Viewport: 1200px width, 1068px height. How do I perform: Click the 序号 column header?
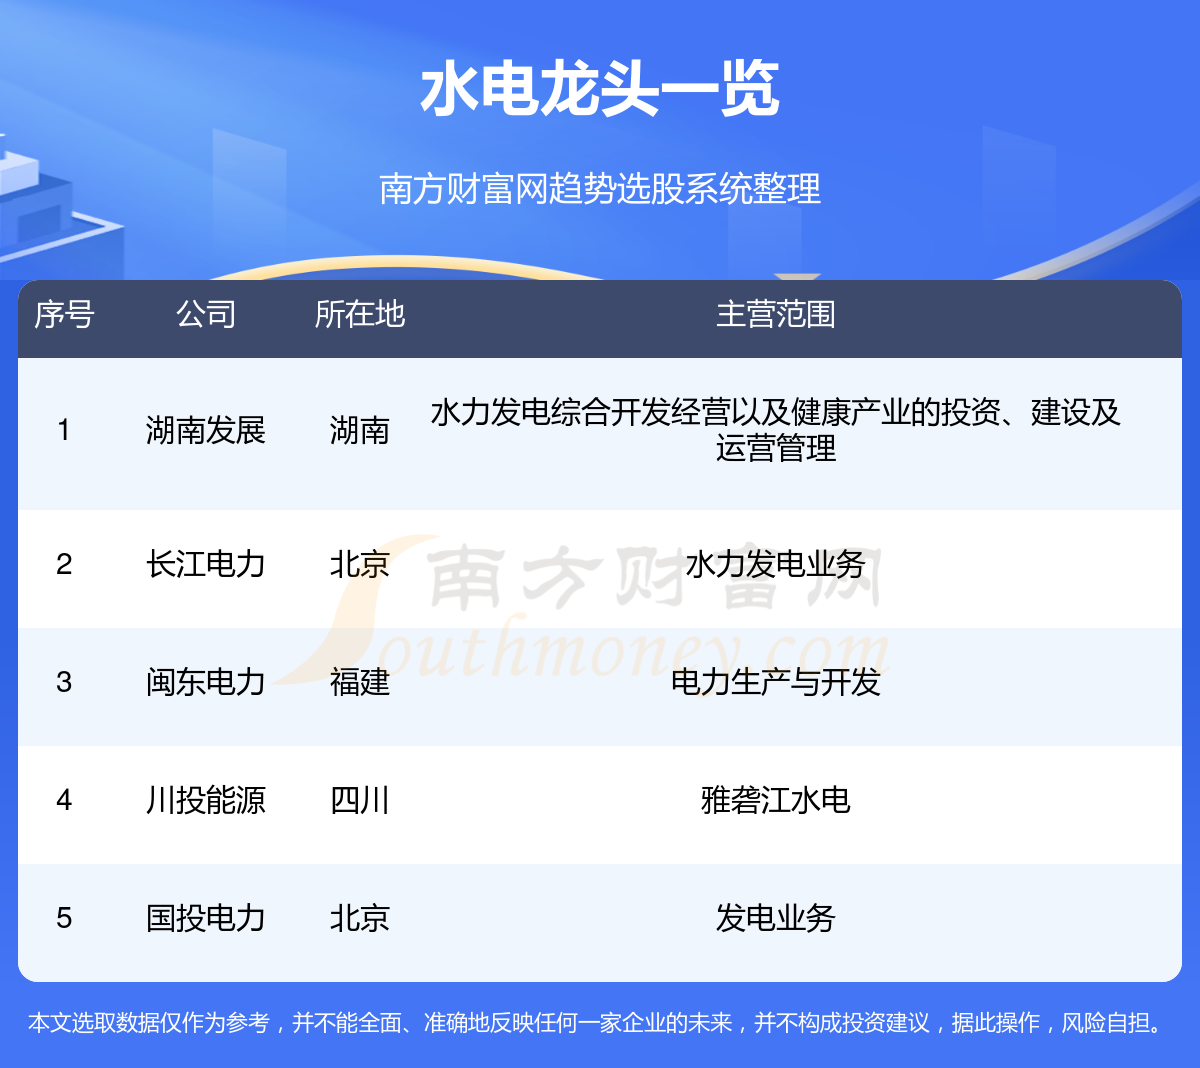[64, 315]
